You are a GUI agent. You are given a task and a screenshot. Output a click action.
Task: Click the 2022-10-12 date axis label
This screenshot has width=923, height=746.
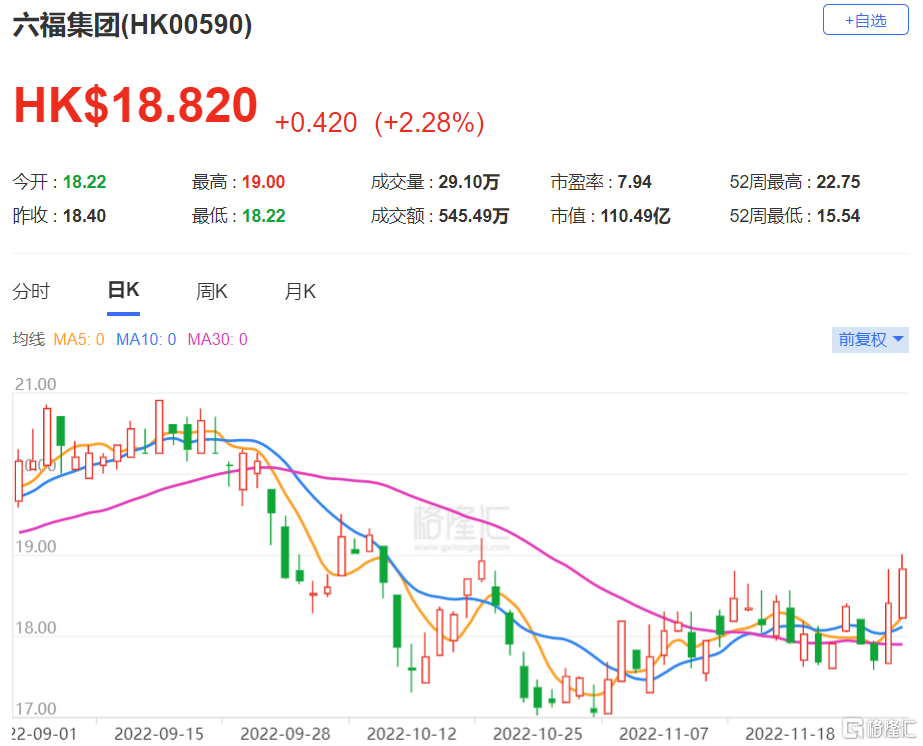click(411, 734)
